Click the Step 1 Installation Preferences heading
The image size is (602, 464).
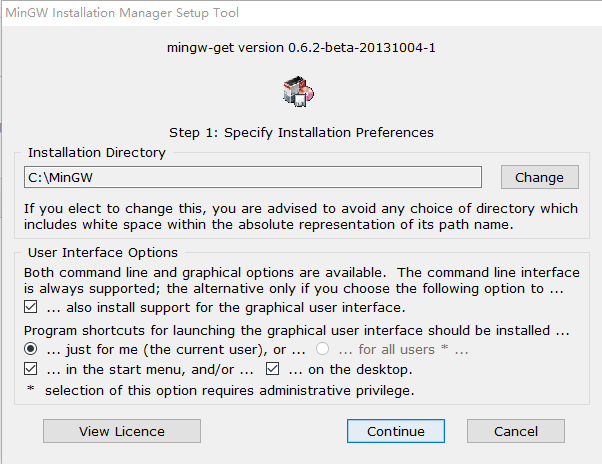click(301, 132)
